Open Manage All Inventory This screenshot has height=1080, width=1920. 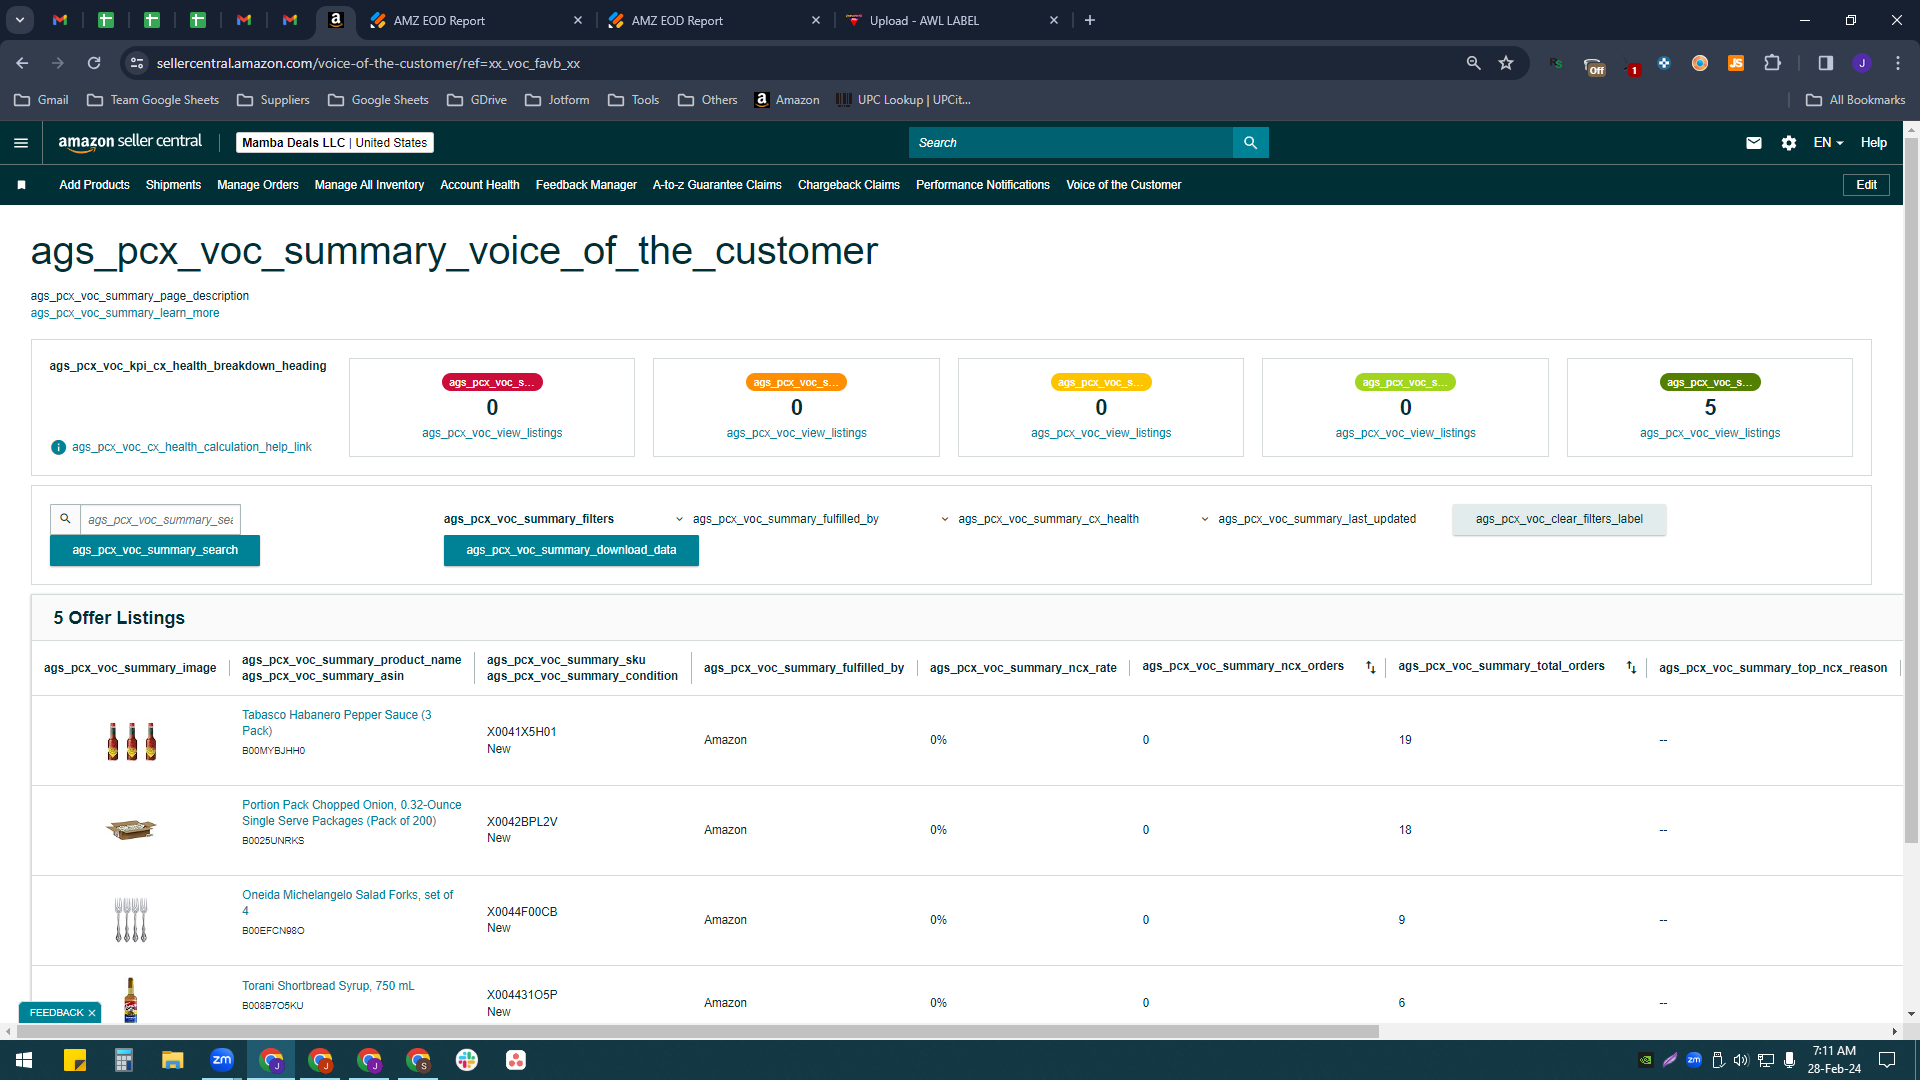point(369,185)
